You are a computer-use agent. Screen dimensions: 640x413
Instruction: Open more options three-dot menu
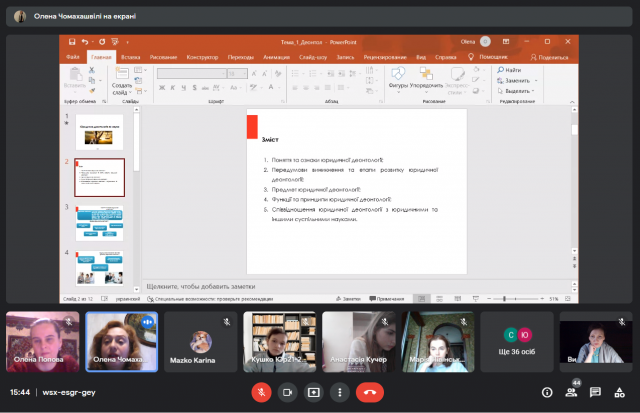tap(340, 392)
